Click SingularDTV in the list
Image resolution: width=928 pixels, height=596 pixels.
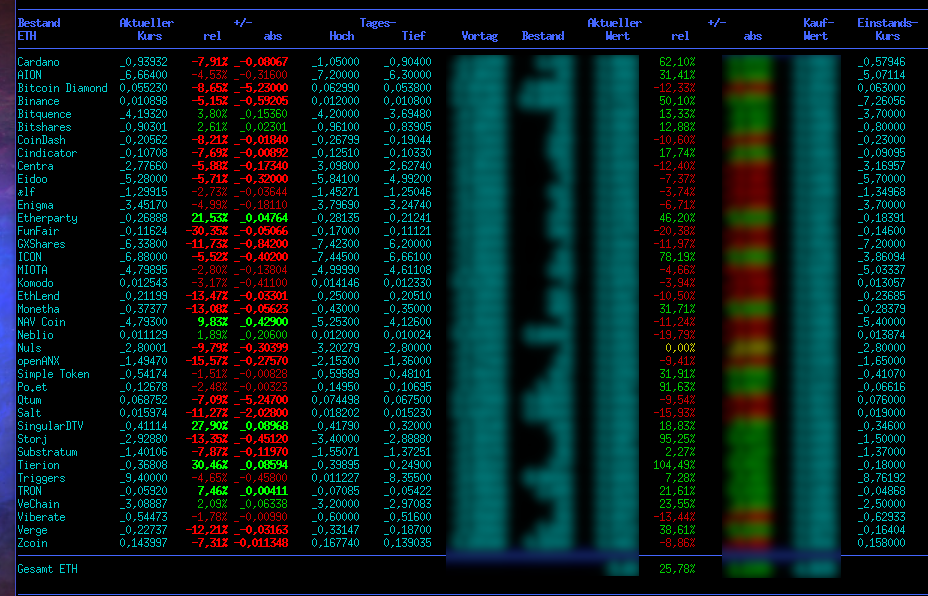(x=50, y=427)
